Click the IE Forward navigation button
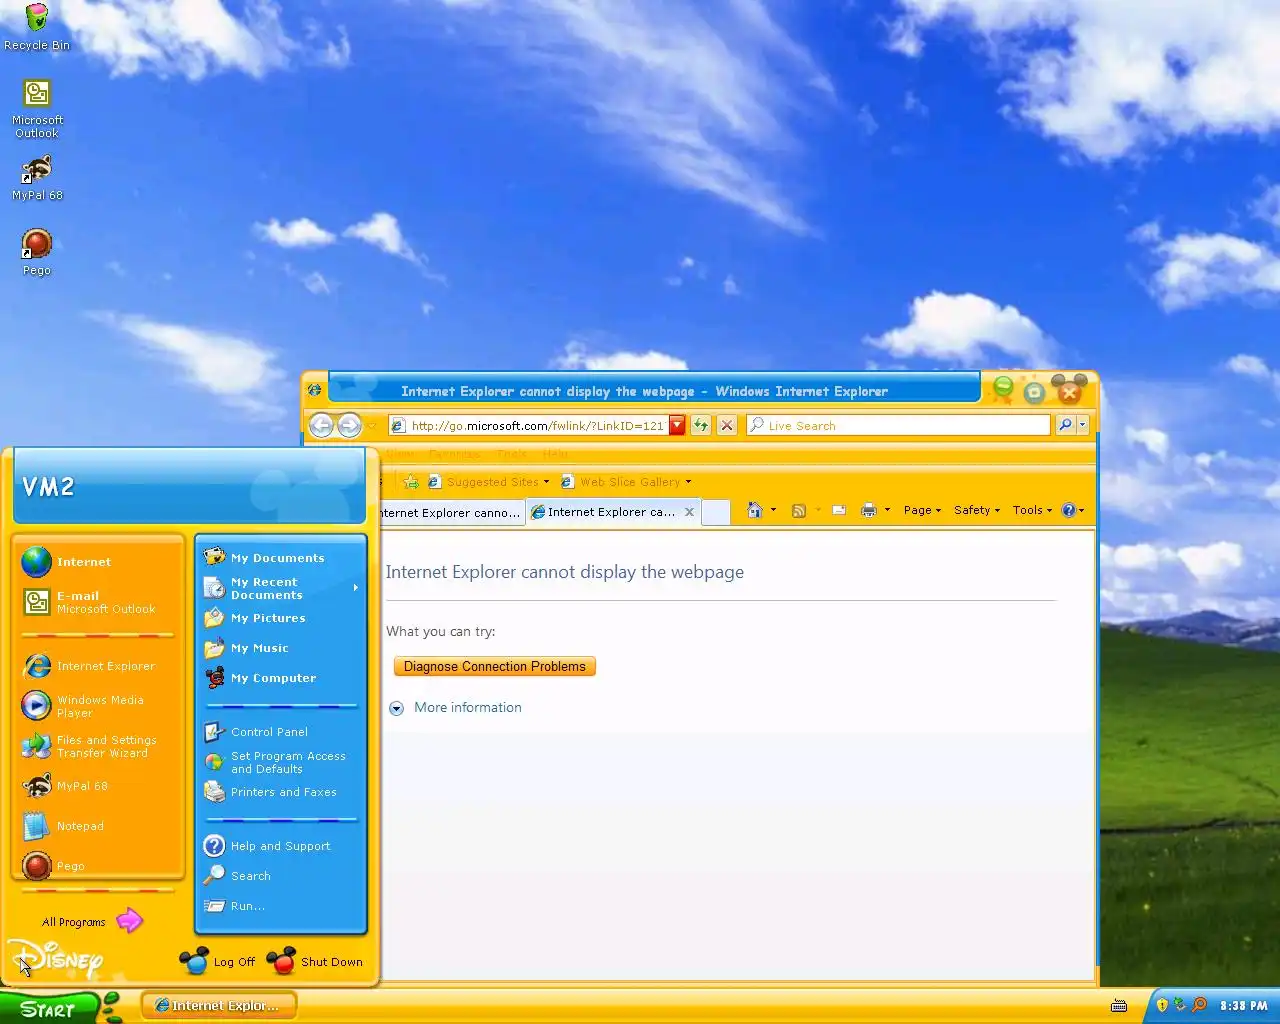 coord(348,426)
